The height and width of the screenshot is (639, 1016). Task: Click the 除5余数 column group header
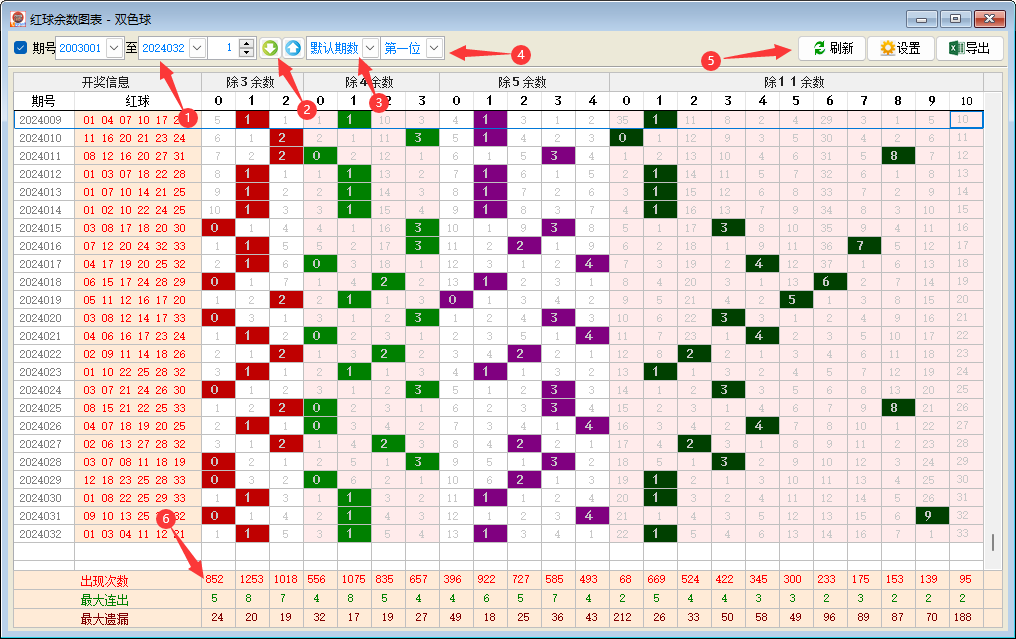click(x=524, y=82)
